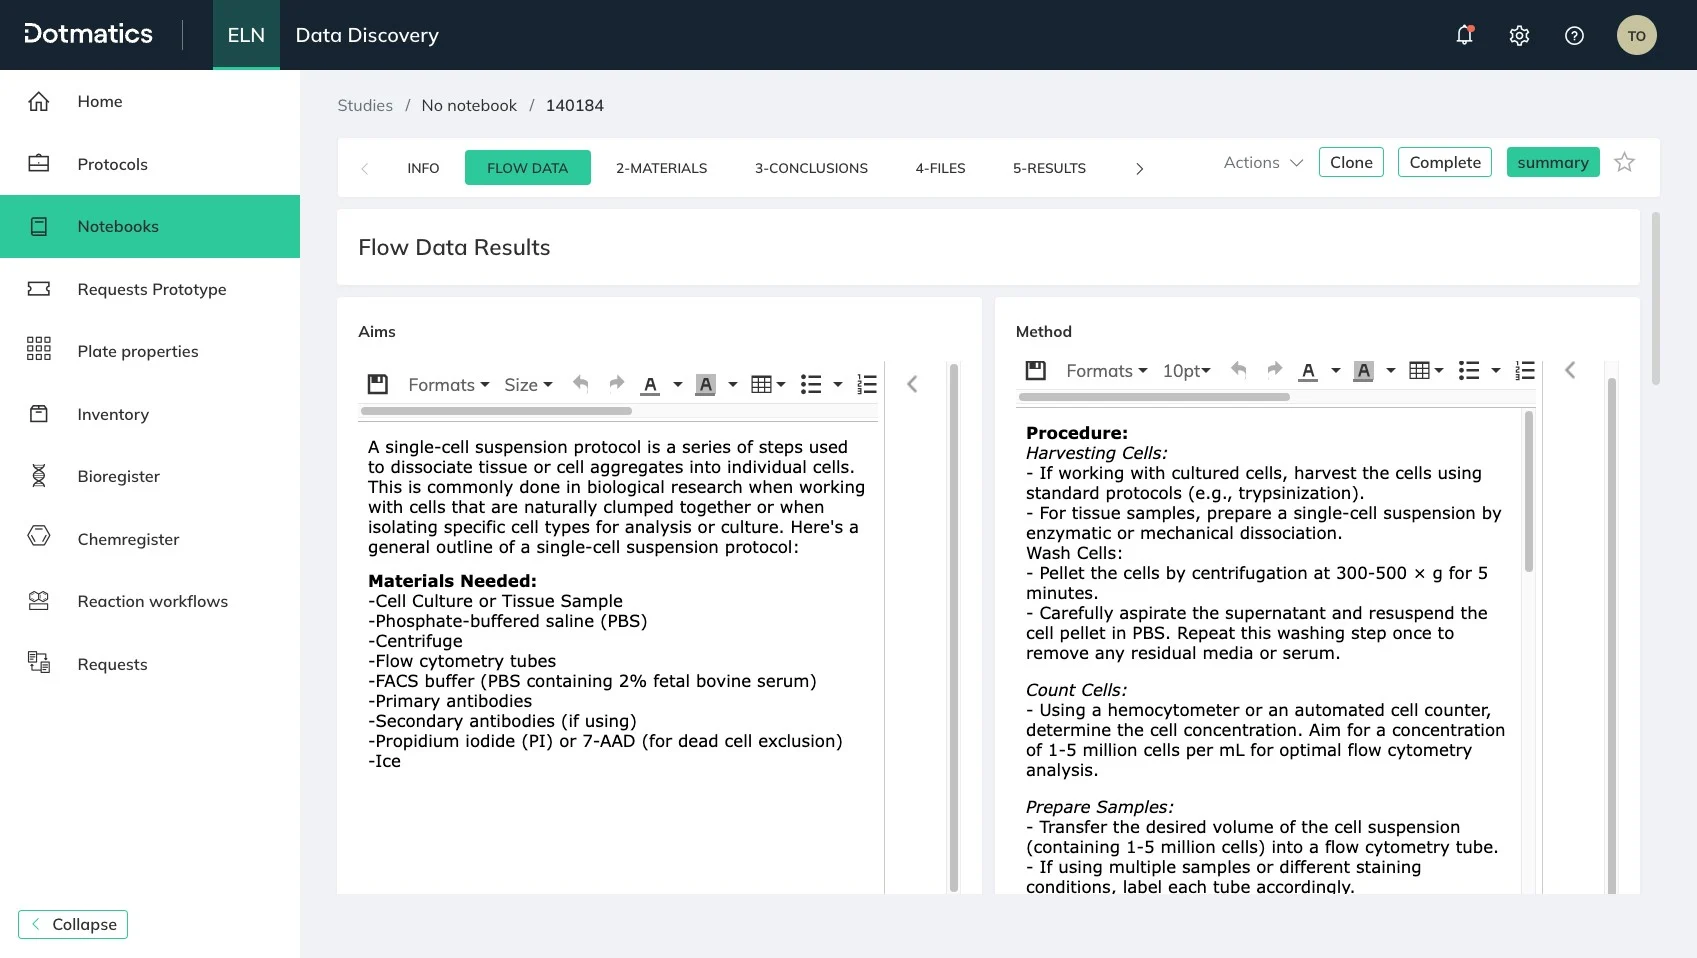Insert a table in the Aims editor
Image resolution: width=1697 pixels, height=958 pixels.
coord(762,383)
